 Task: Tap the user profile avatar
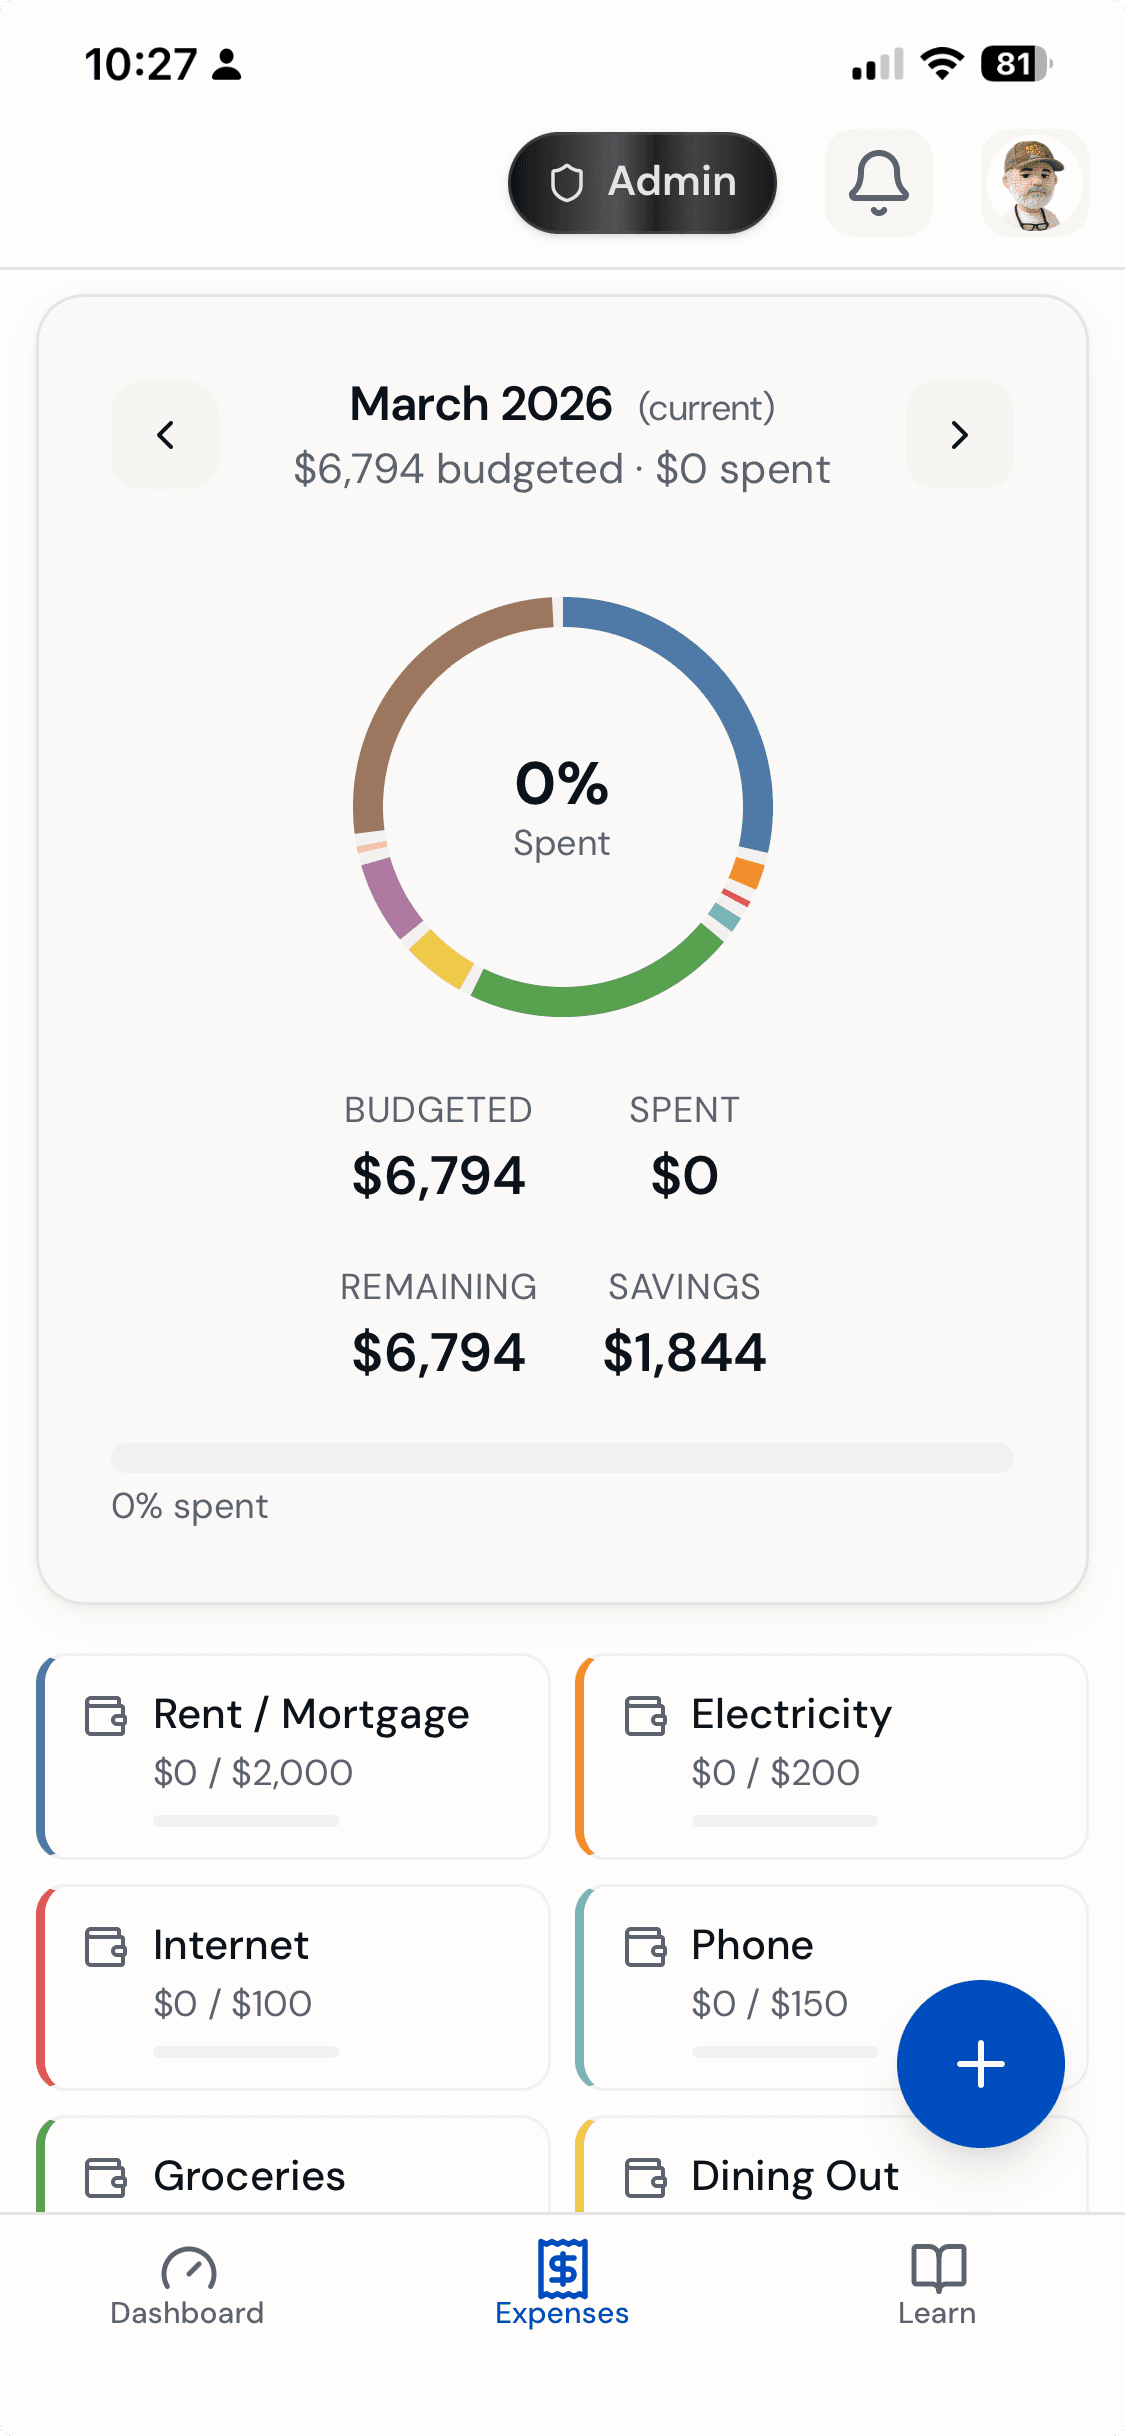point(1034,183)
